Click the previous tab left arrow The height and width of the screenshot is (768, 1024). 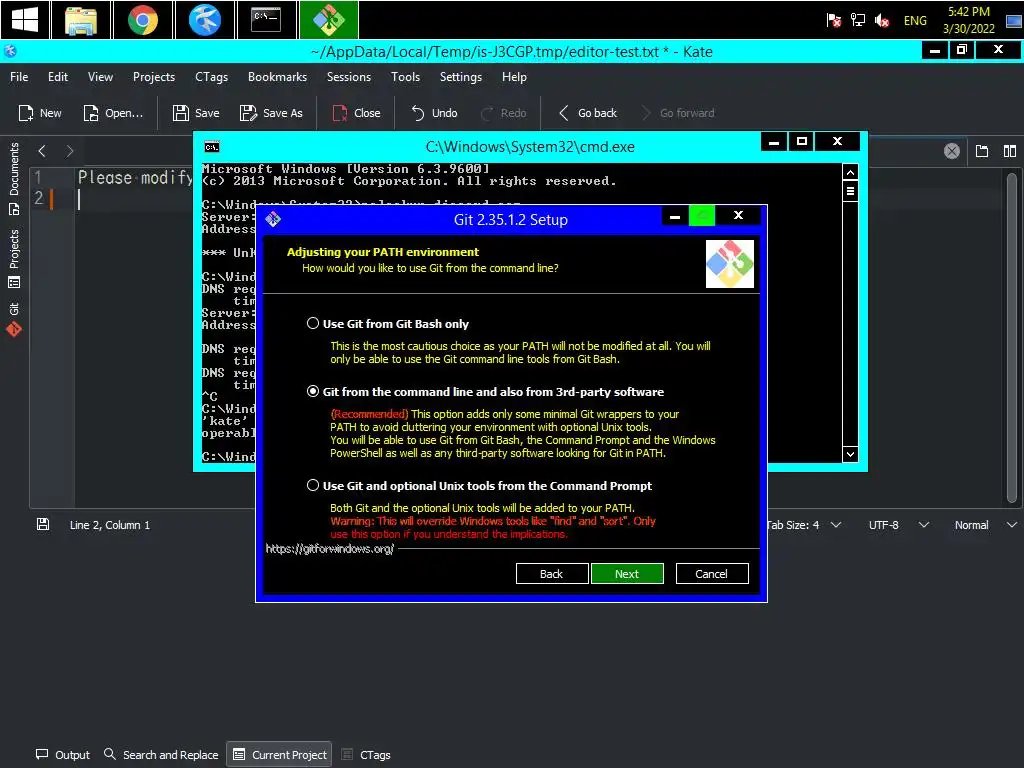pos(42,152)
